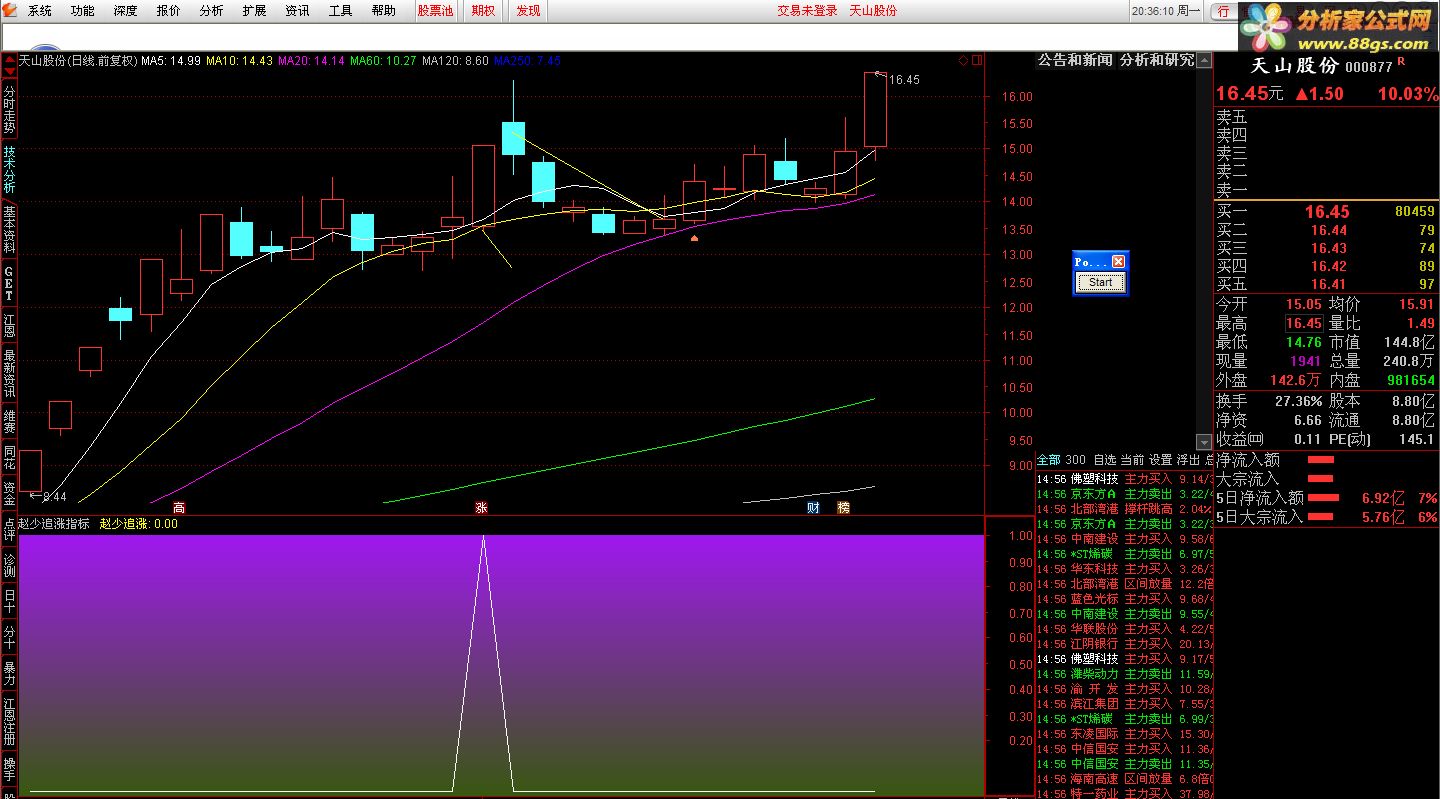Click the 北部湾港 撑杆跳高 row
This screenshot has width=1440, height=799.
(1124, 509)
